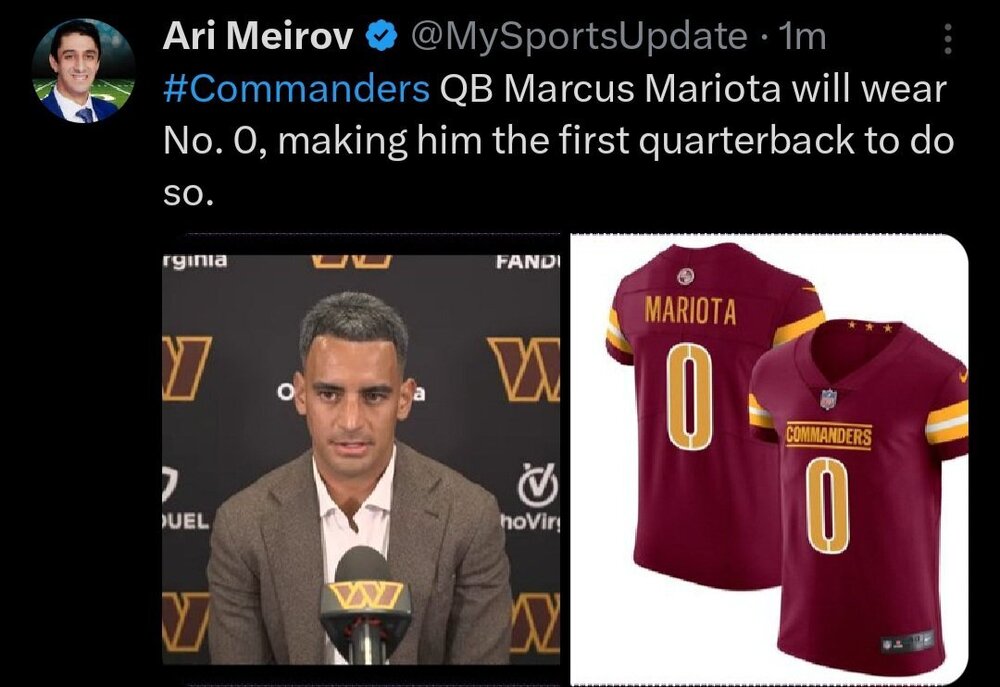Viewport: 1000px width, 687px height.
Task: Open the tweet via the 1m timestamp
Action: pos(804,37)
